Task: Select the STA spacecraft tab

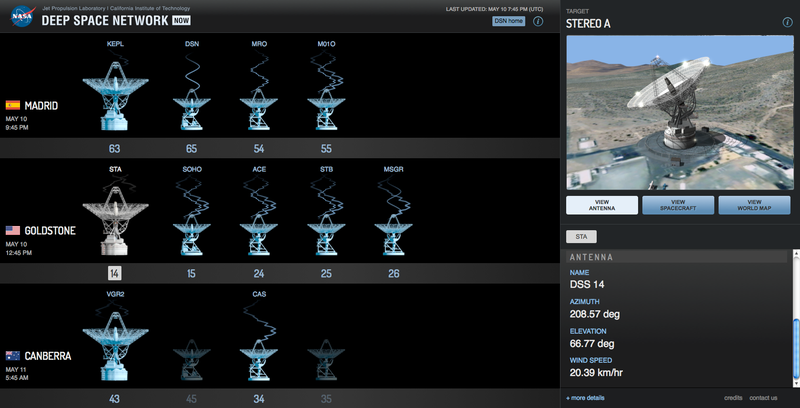Action: tap(581, 237)
